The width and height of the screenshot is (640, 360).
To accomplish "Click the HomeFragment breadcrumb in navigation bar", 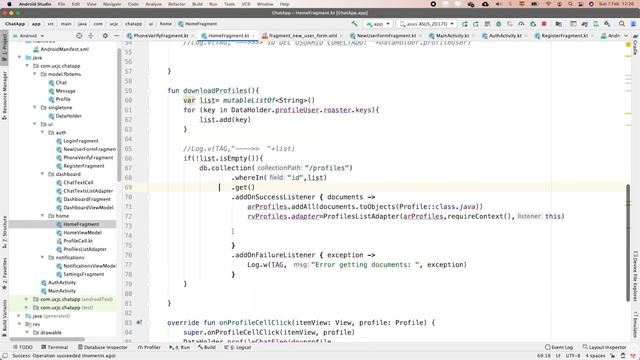I will click(x=198, y=24).
